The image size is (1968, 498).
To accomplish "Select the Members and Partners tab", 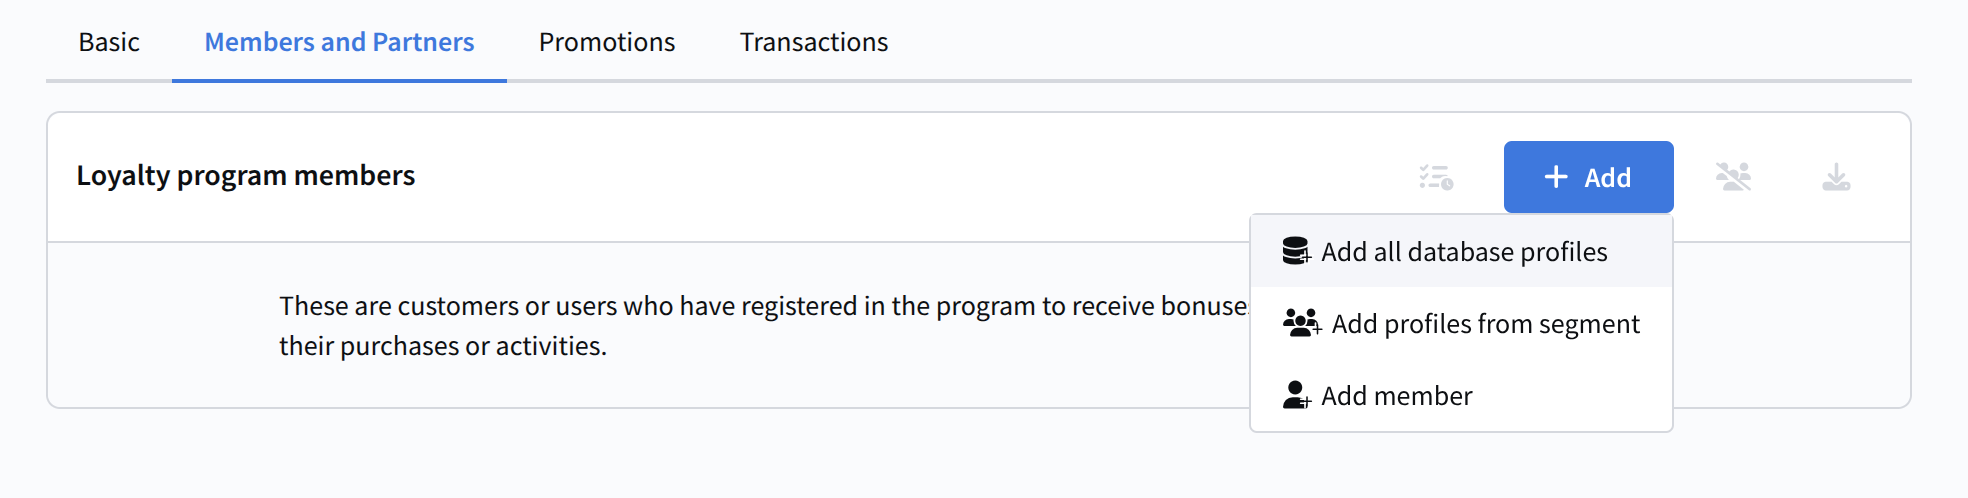I will [x=339, y=42].
